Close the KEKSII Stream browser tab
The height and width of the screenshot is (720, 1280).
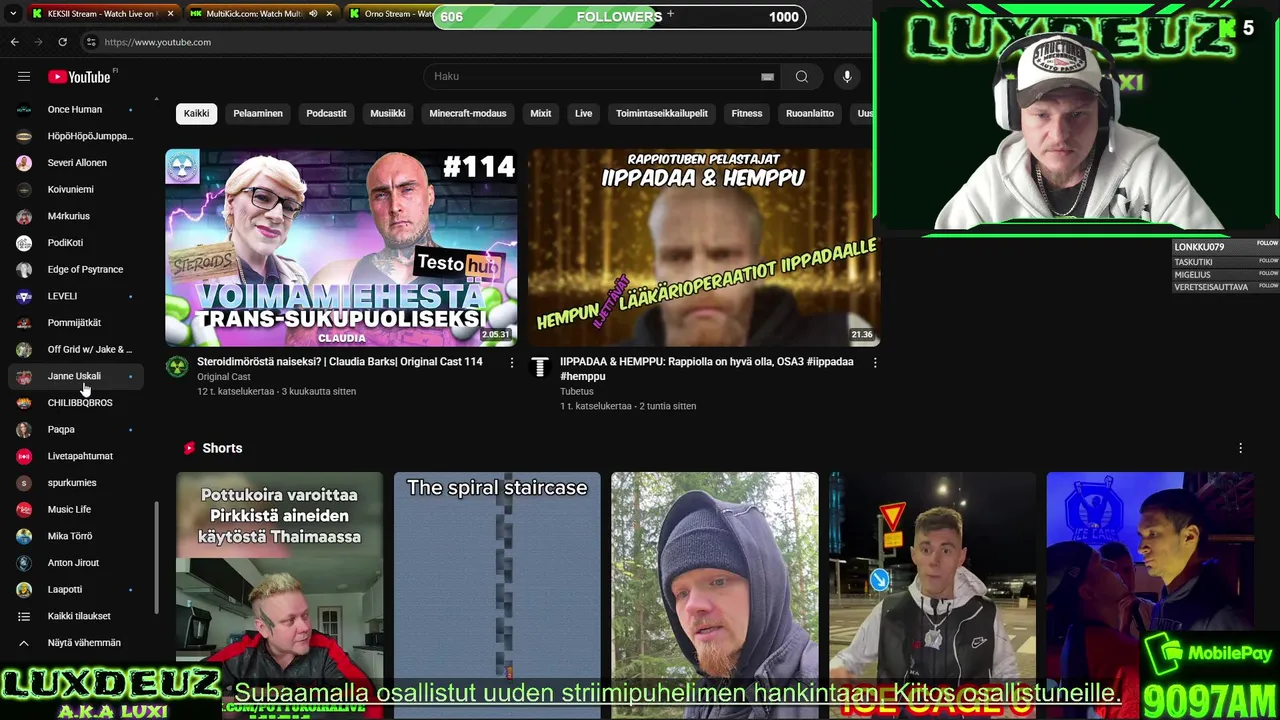click(x=170, y=14)
